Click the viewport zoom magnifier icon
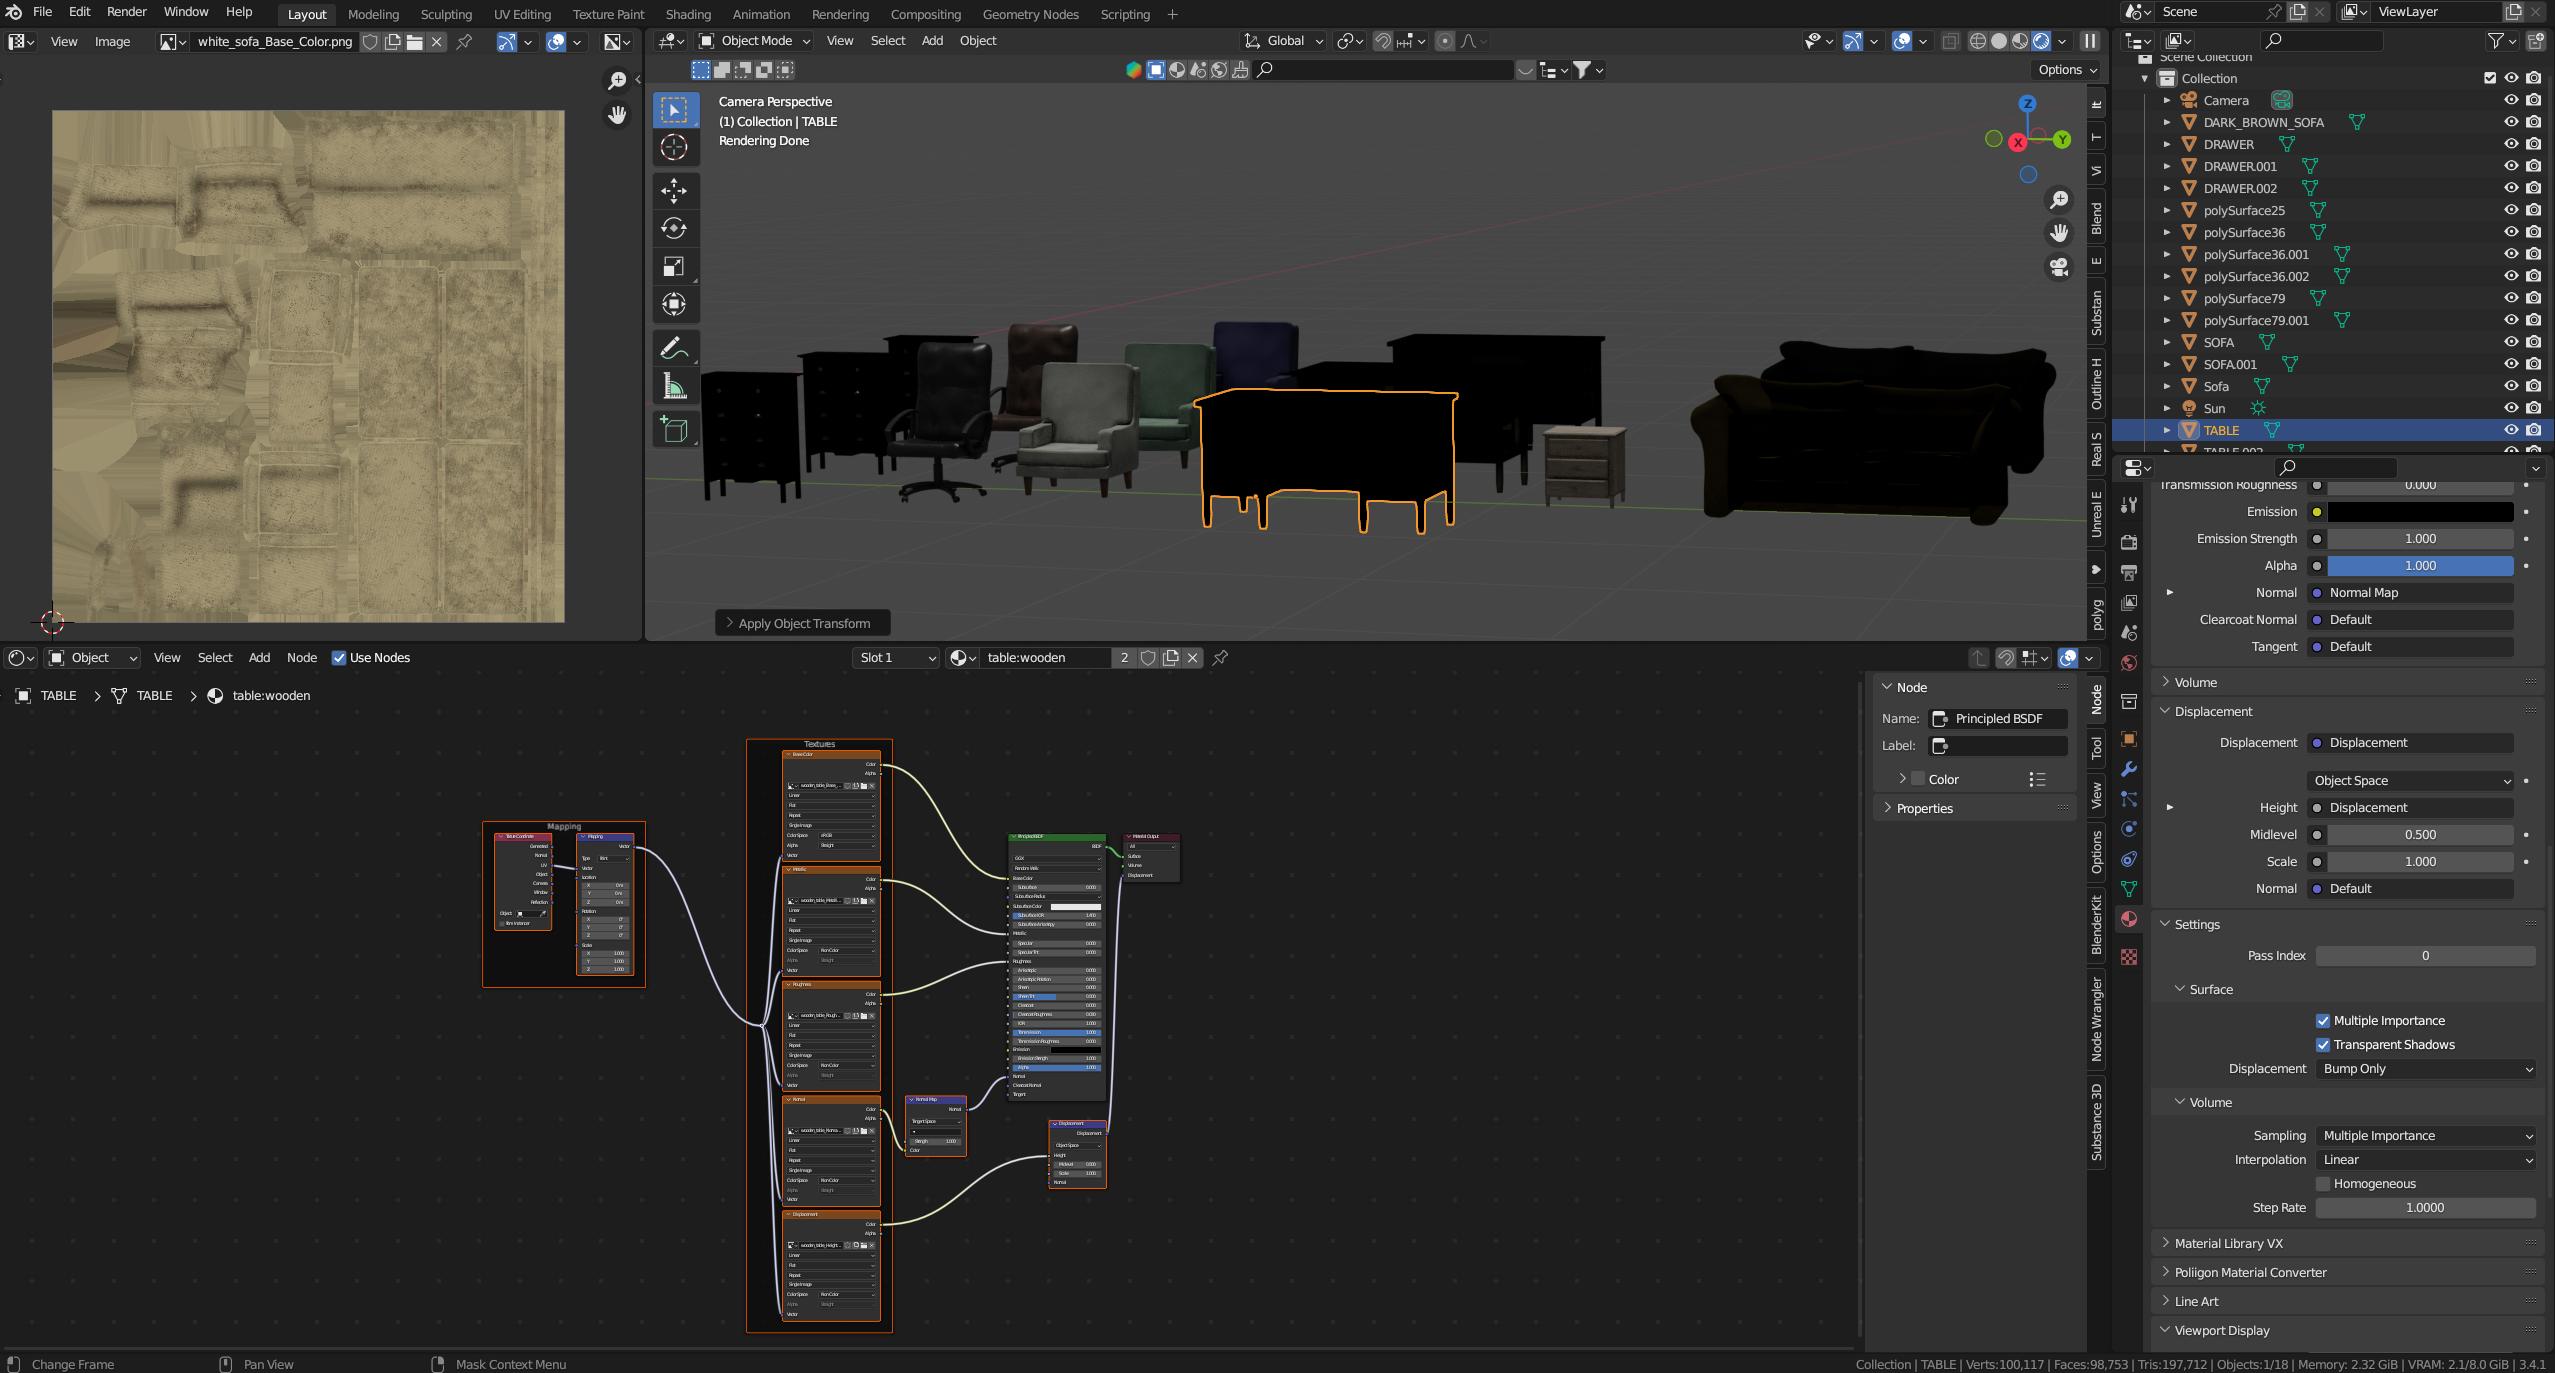The width and height of the screenshot is (2555, 1373). click(2059, 200)
